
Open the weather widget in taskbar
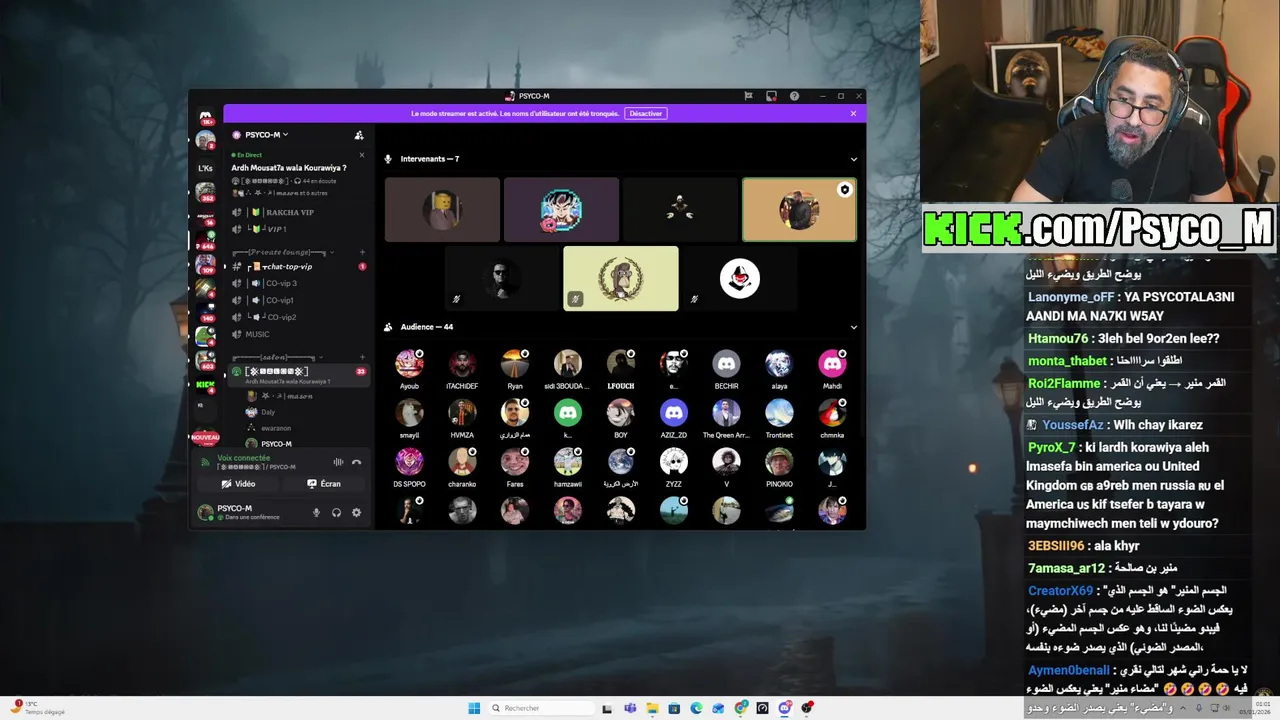[38, 708]
